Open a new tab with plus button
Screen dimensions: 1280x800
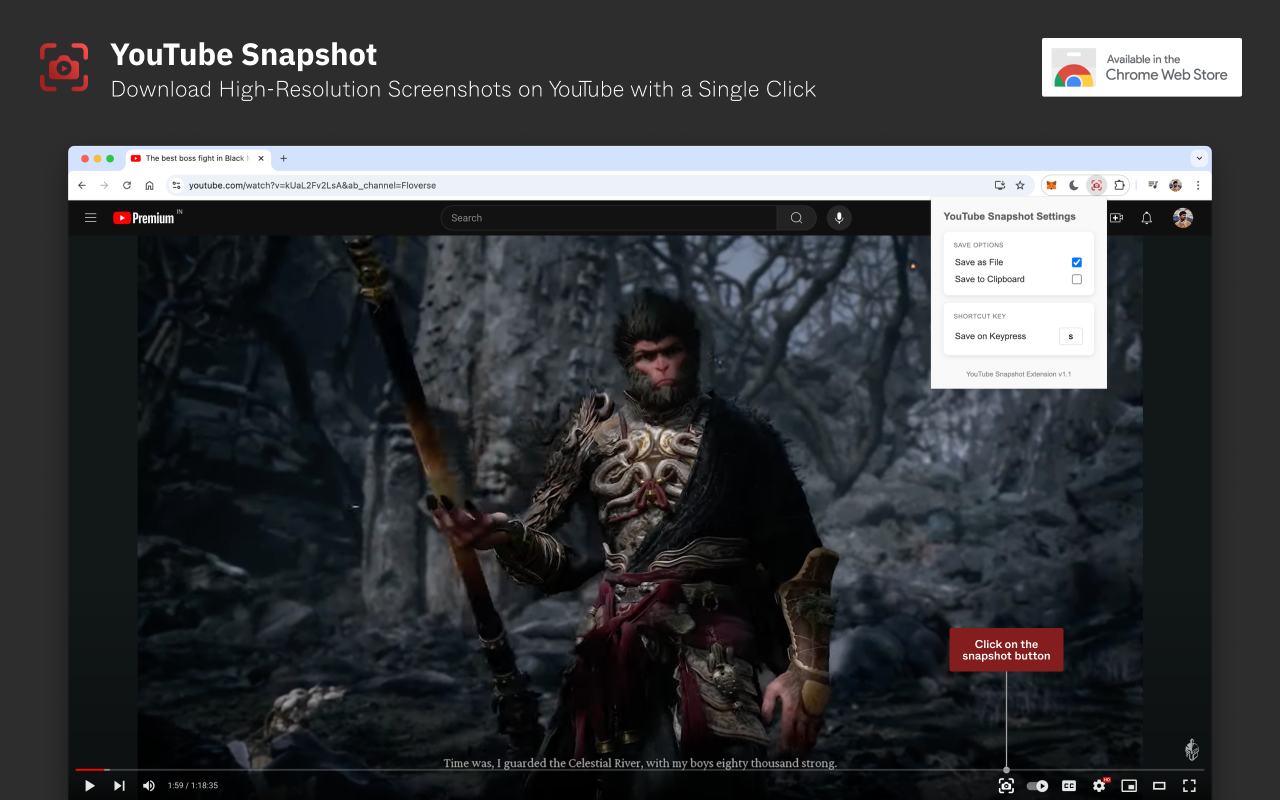click(284, 158)
